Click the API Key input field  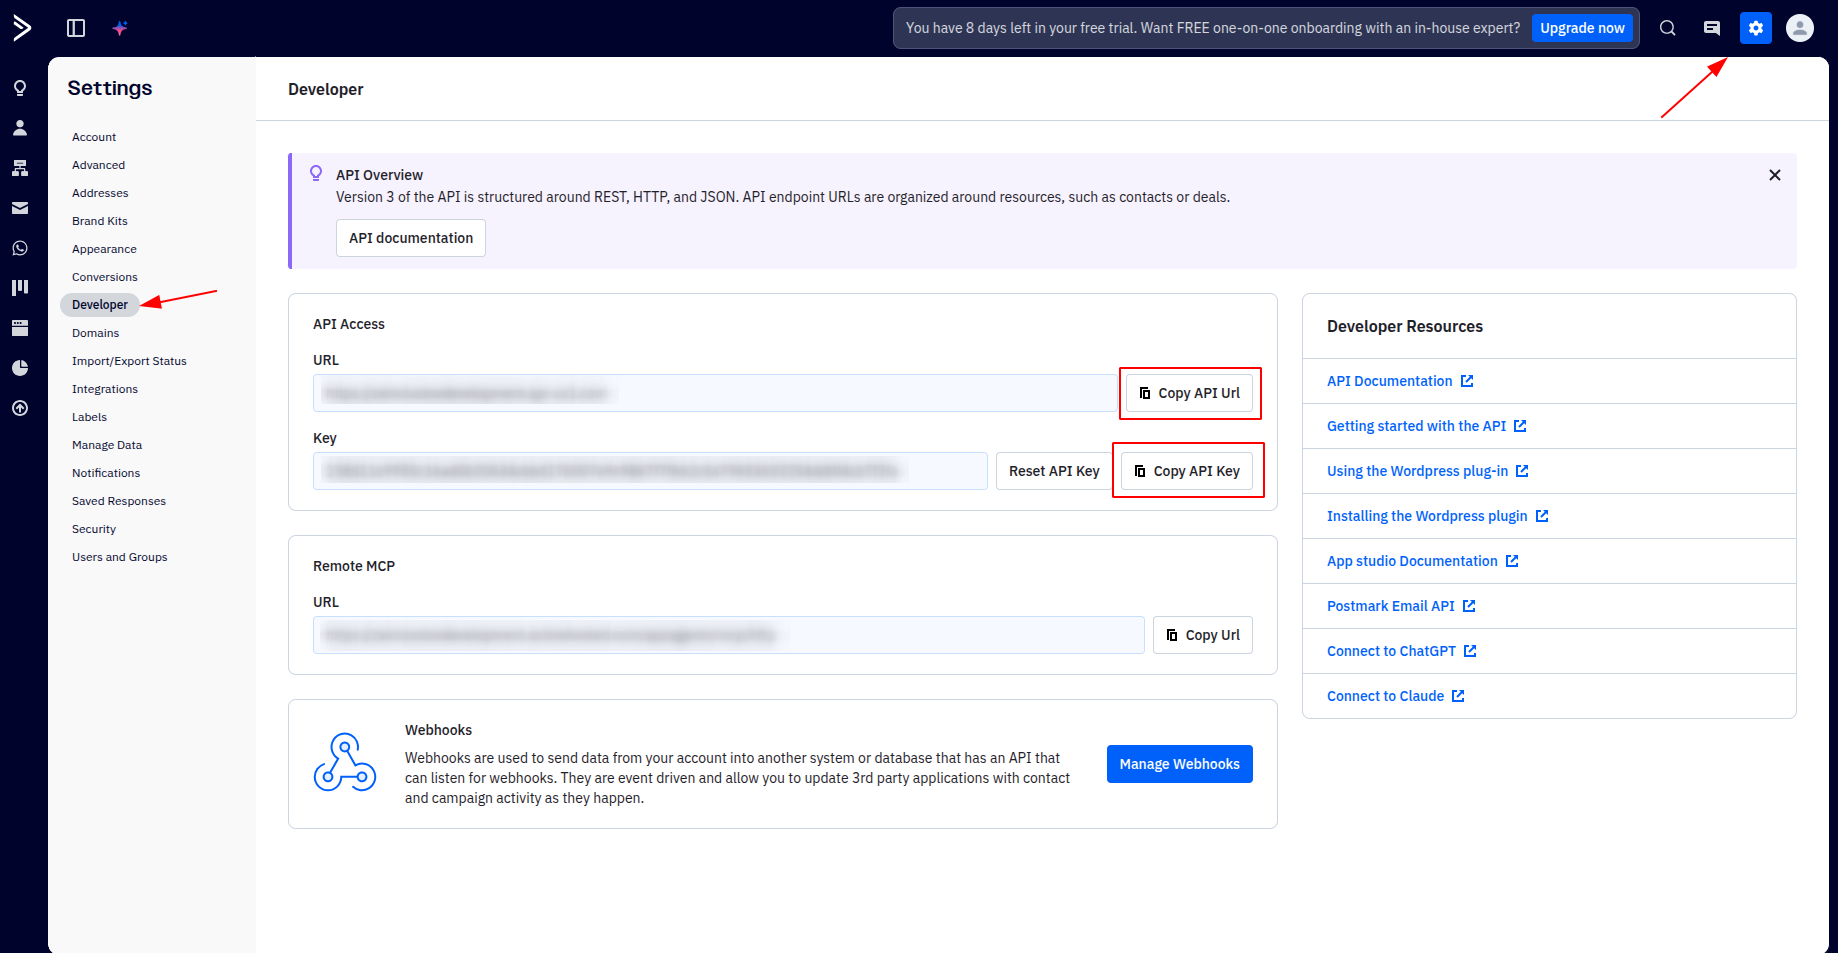[650, 471]
